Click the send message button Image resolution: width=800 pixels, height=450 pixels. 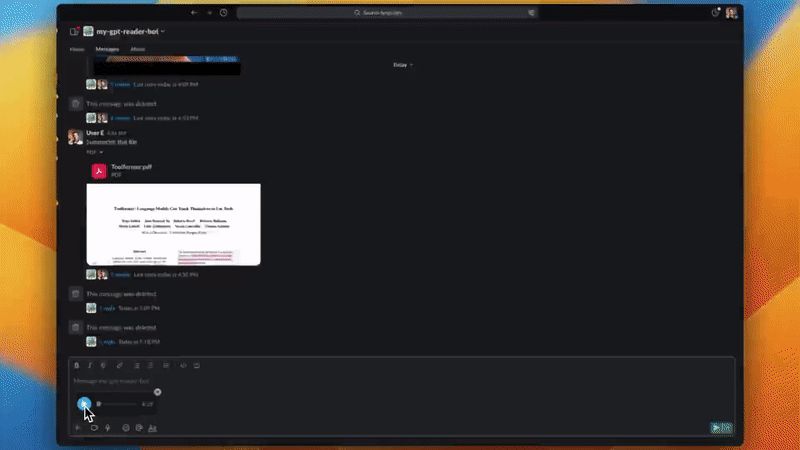tap(716, 427)
